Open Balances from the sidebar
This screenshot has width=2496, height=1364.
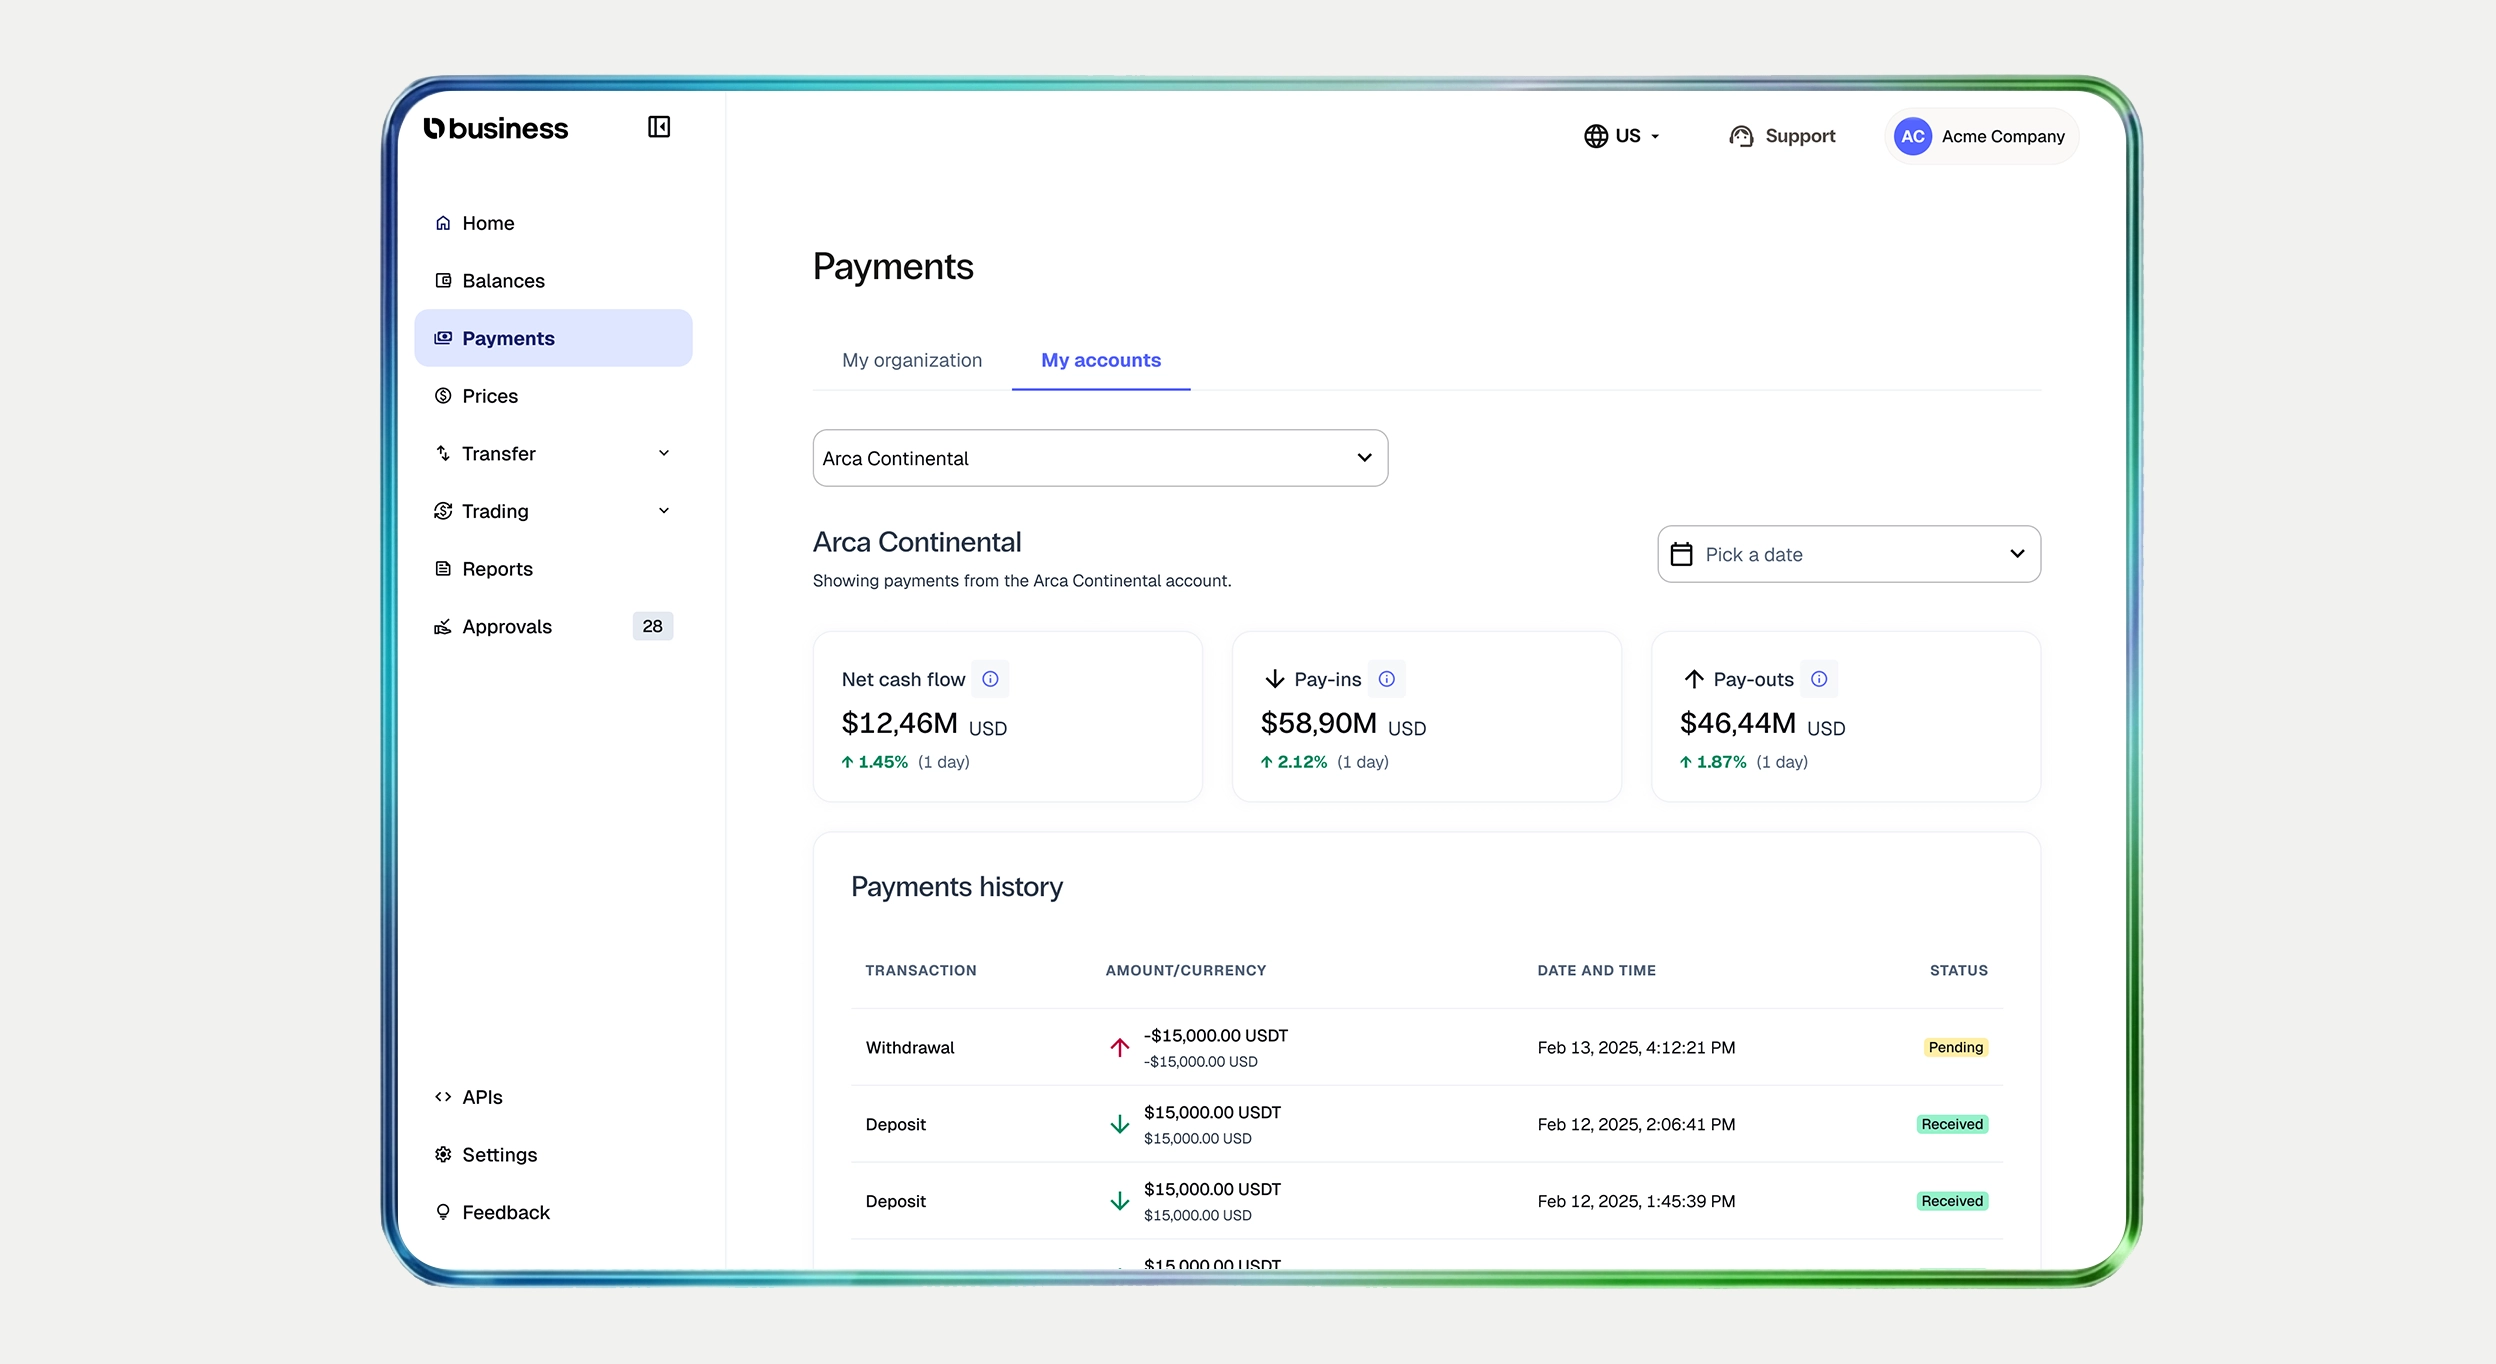click(x=553, y=281)
